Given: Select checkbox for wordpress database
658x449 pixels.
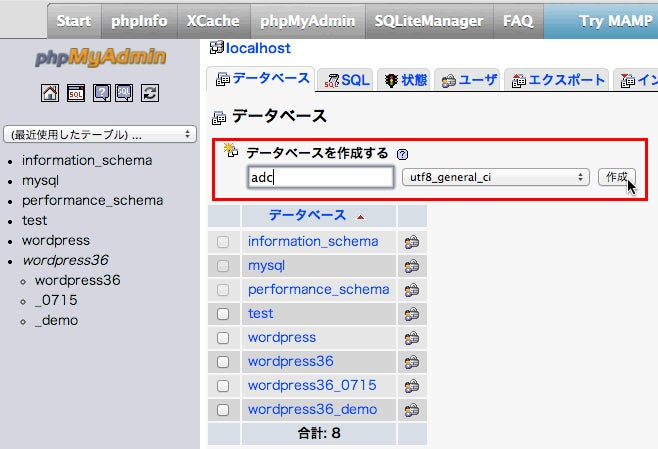Looking at the screenshot, I should click(223, 337).
